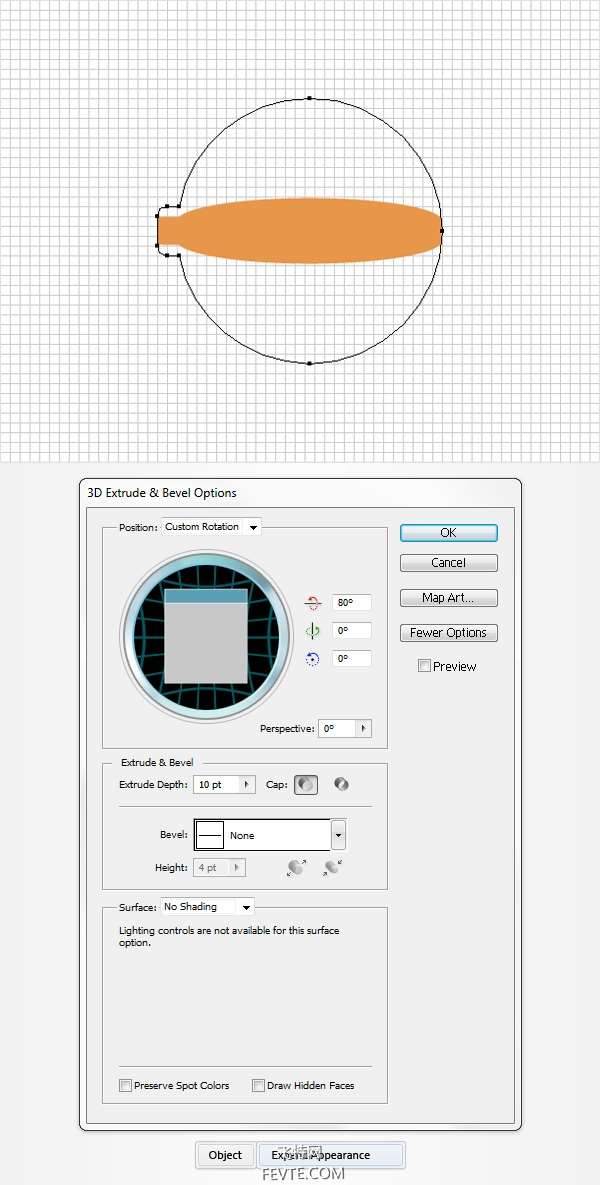Turn cap on for solid appearance
This screenshot has height=1185, width=600.
(306, 784)
